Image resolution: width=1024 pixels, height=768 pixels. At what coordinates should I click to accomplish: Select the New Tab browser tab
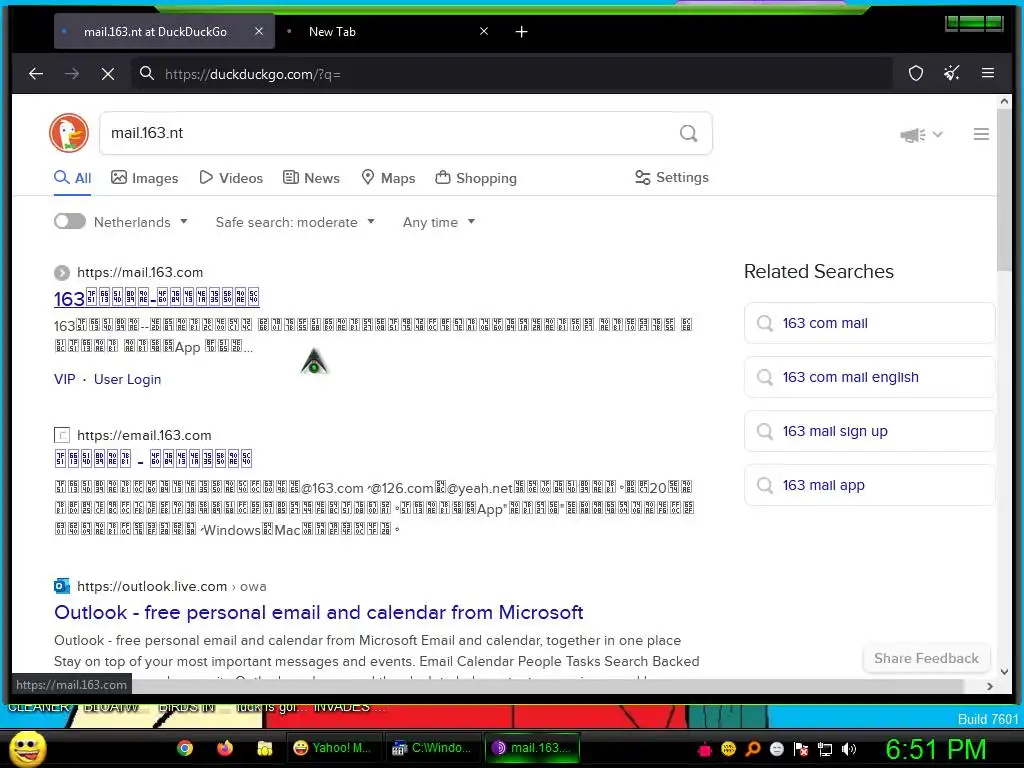coord(385,31)
